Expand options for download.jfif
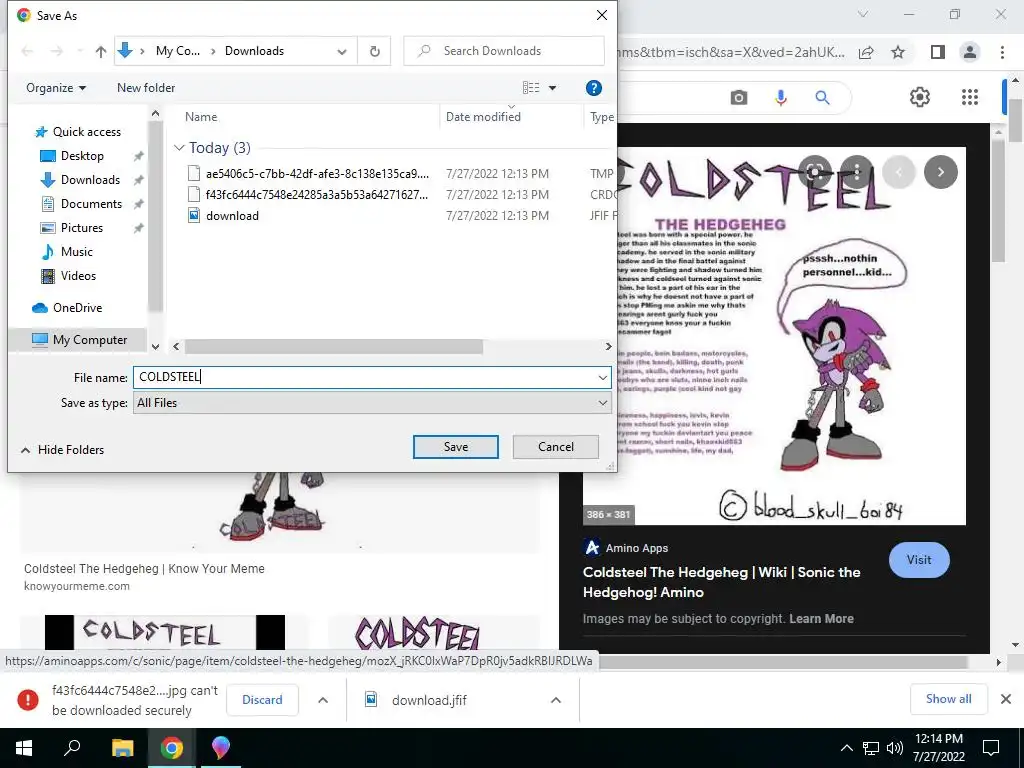The image size is (1024, 768). 555,700
